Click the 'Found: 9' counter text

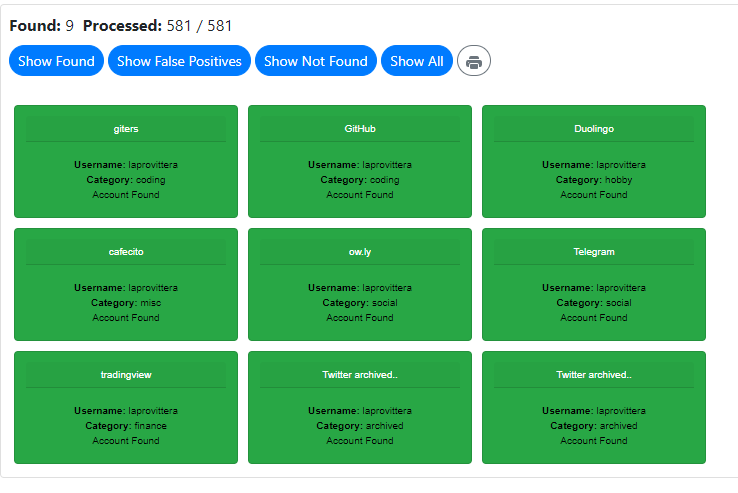41,25
